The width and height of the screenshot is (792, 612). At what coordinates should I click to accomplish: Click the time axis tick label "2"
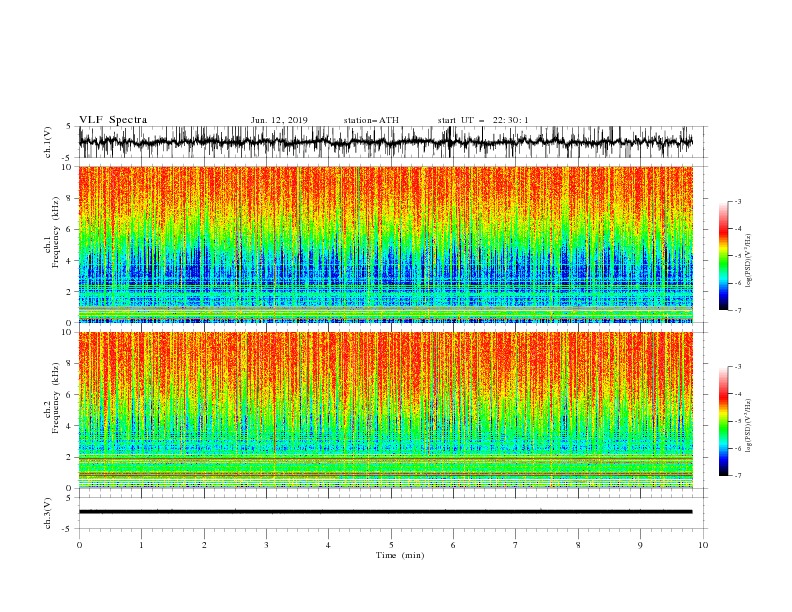(204, 545)
